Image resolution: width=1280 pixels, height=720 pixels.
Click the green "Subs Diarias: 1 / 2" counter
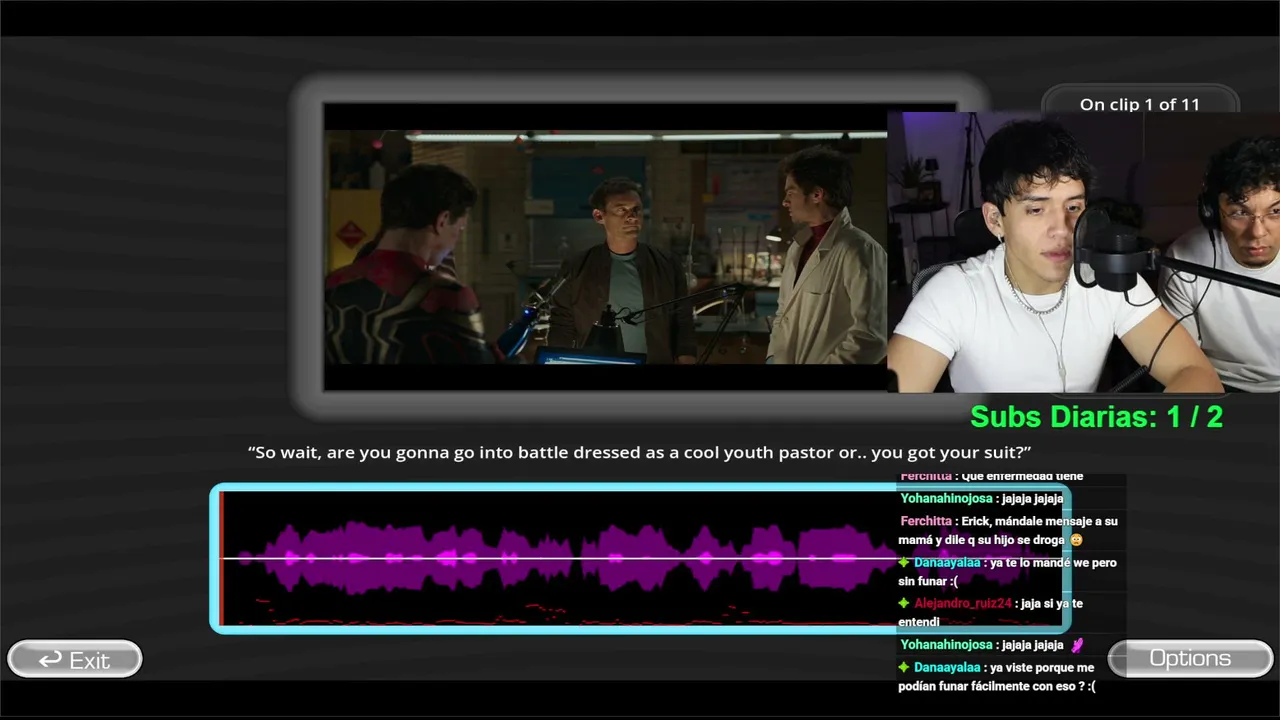pos(1096,417)
